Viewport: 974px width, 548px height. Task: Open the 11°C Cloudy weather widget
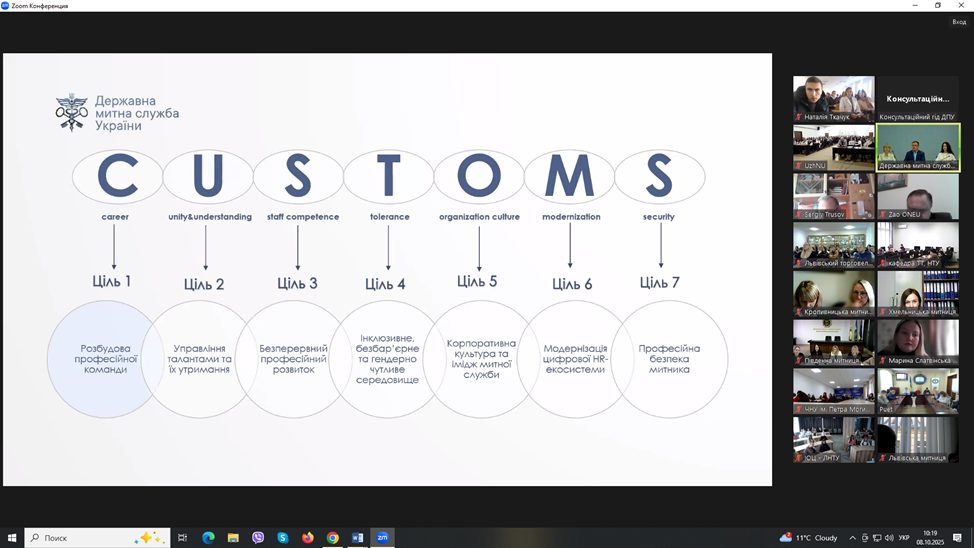coord(808,537)
